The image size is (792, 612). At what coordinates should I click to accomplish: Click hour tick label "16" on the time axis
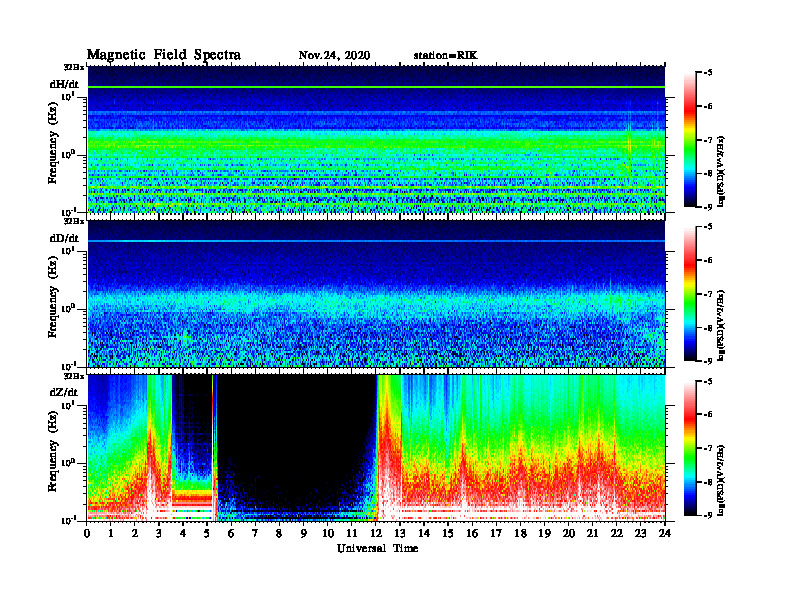[x=472, y=533]
